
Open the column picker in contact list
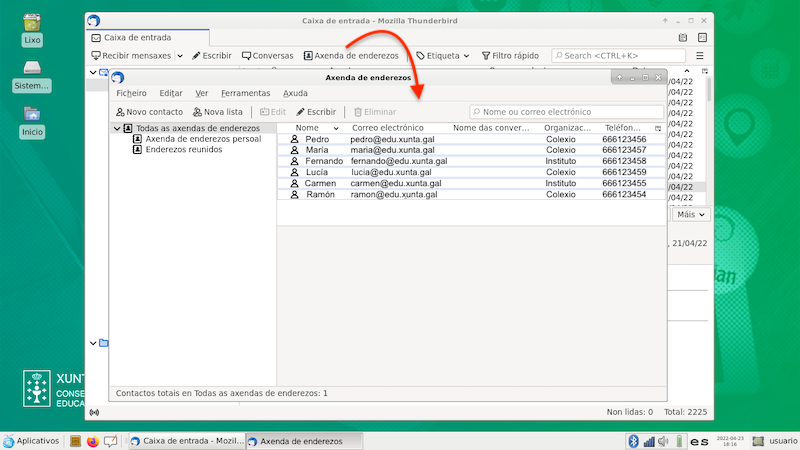(658, 129)
